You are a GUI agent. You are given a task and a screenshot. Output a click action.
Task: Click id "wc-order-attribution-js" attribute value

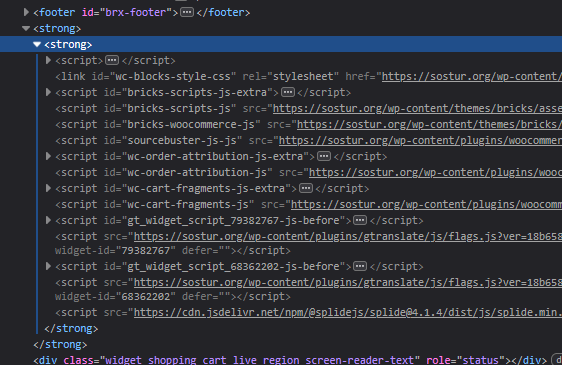[x=197, y=172]
